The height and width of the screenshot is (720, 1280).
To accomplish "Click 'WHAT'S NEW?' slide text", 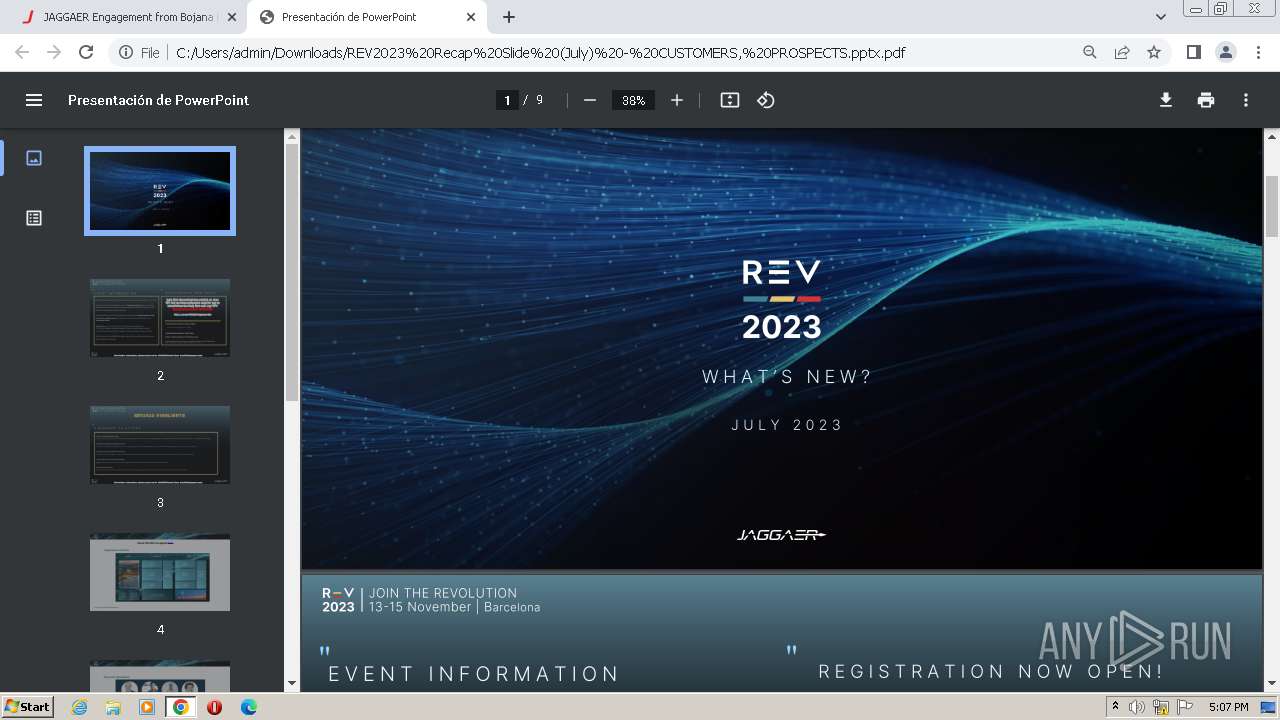I will 787,377.
